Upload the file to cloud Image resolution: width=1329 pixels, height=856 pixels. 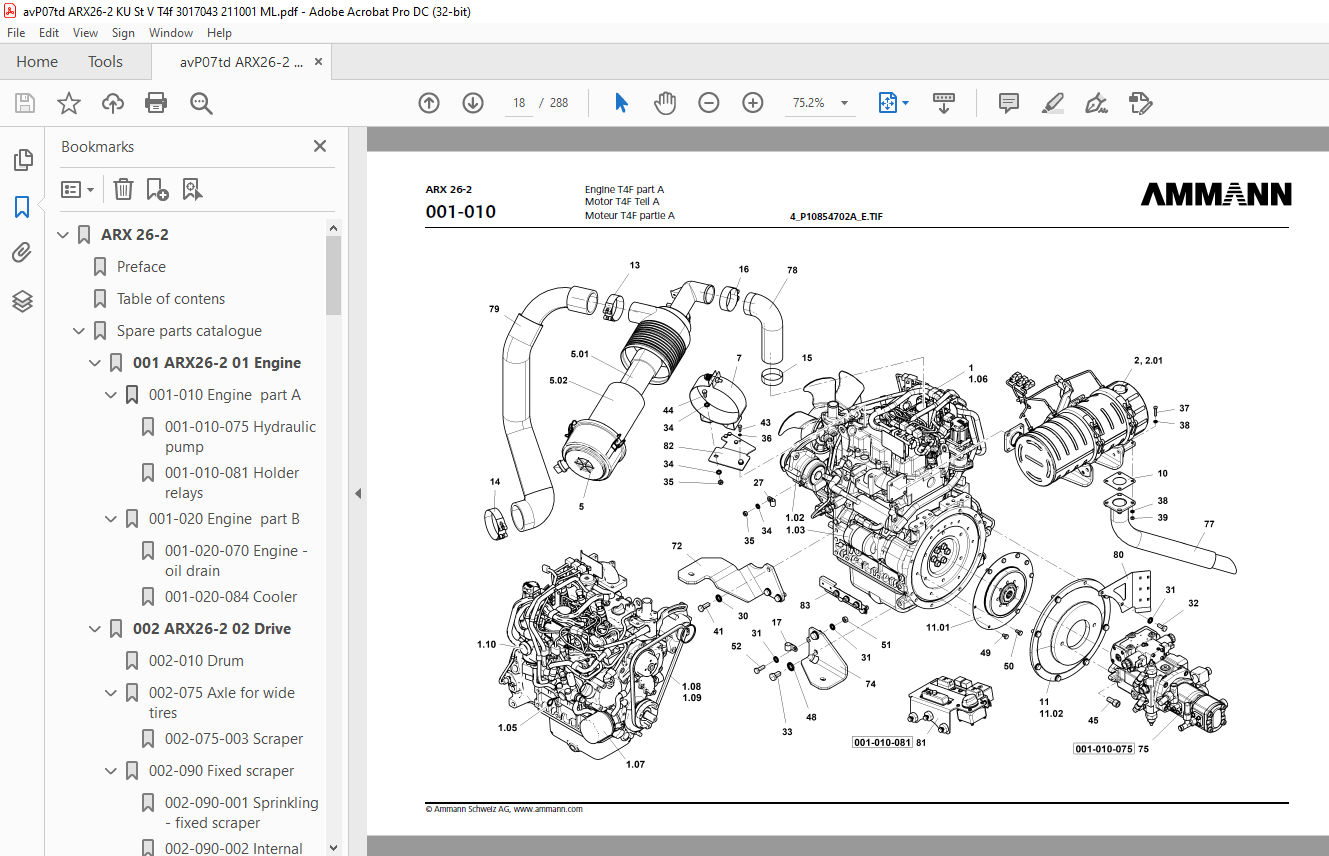coord(113,103)
